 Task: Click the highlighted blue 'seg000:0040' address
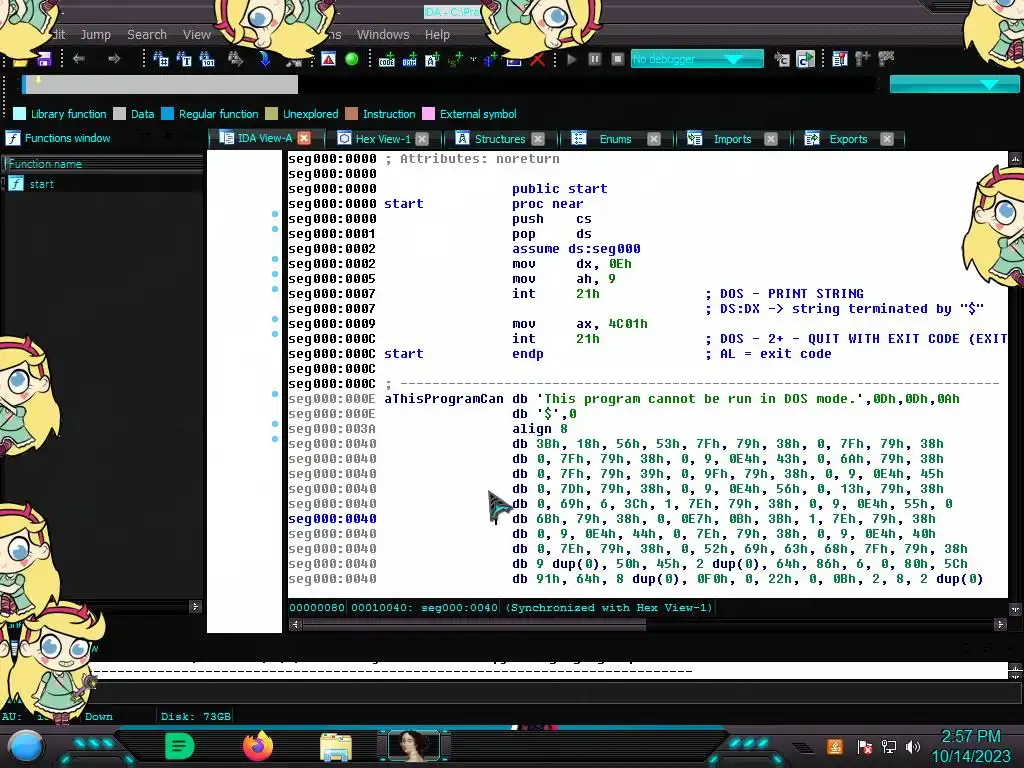(x=332, y=519)
